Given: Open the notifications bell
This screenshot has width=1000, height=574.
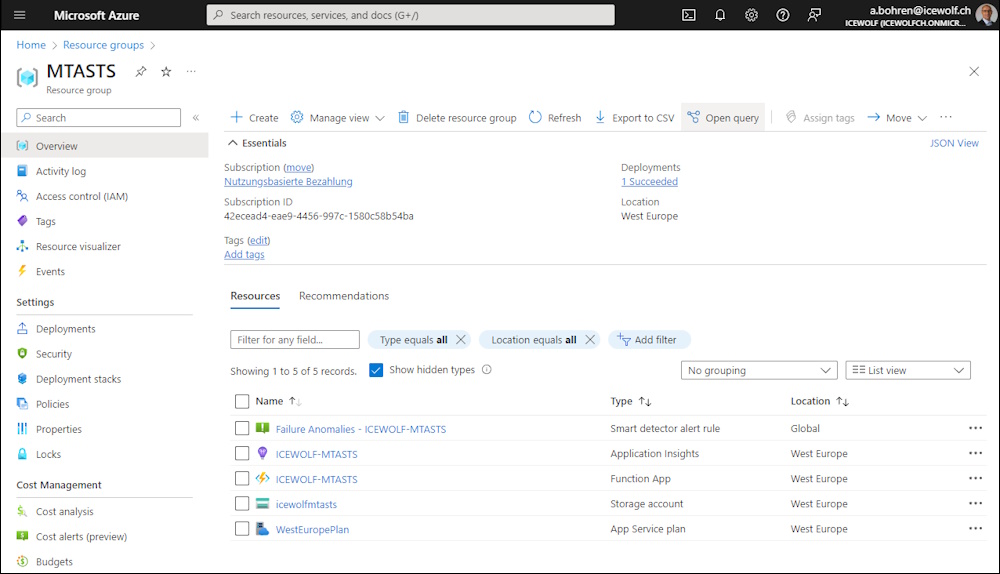Looking at the screenshot, I should (720, 15).
